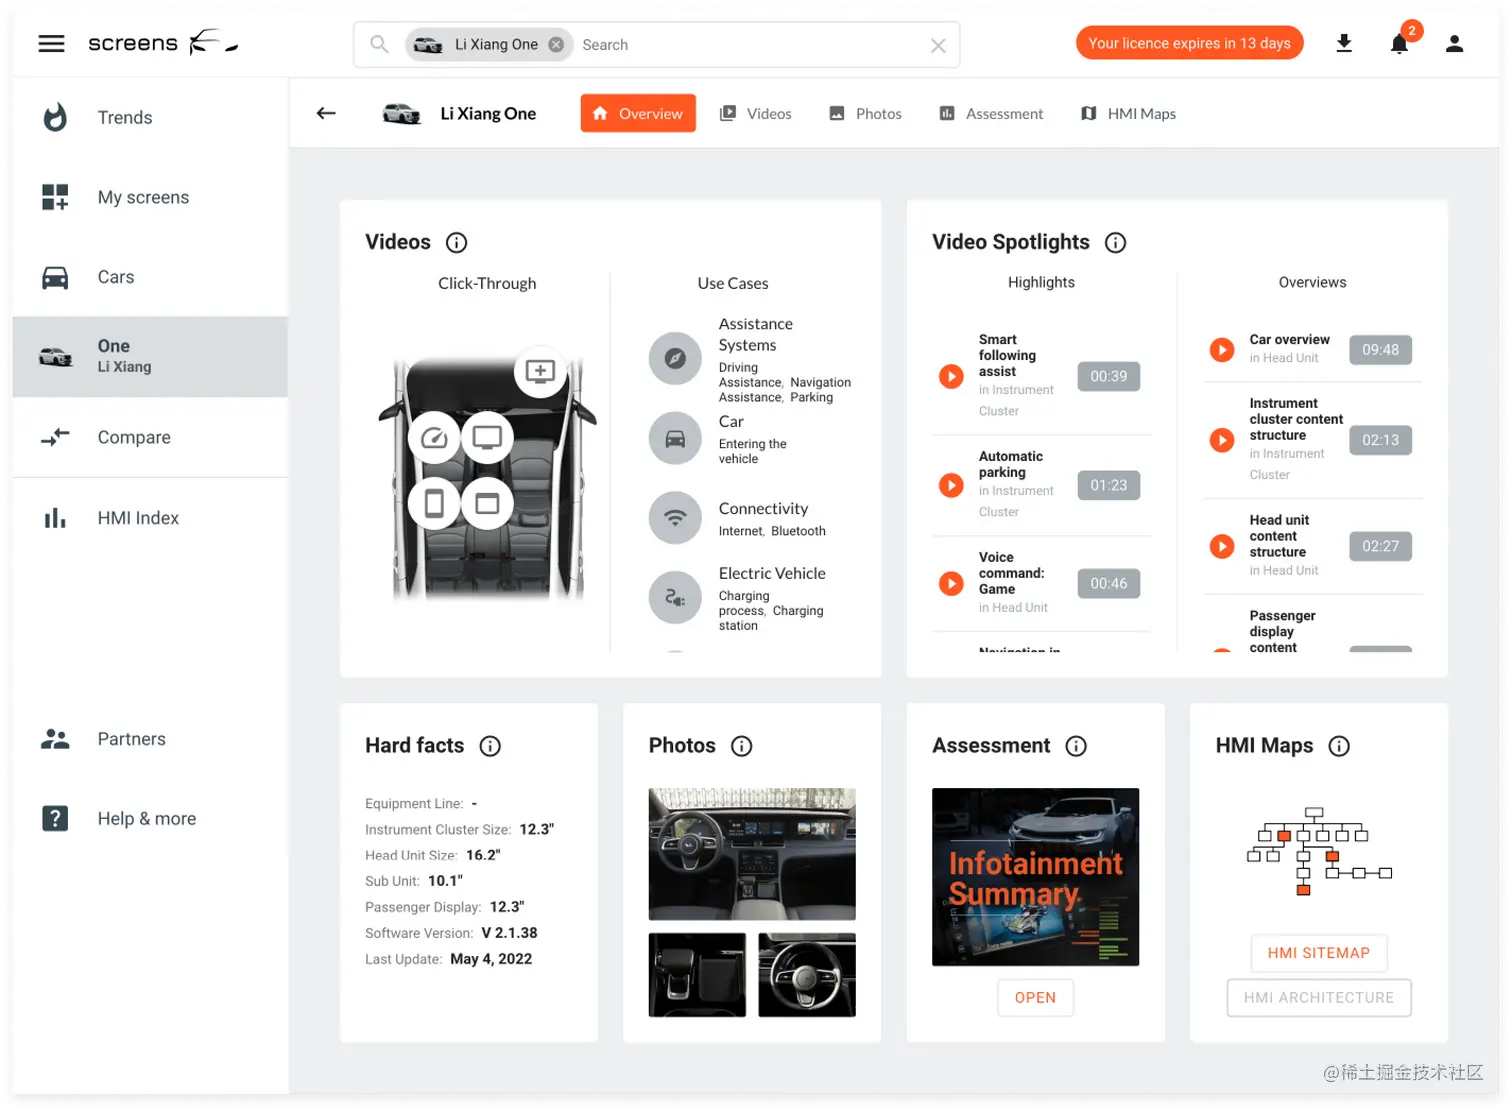Screen dimensions: 1512x1111
Task: Click the 09:48 duration badge
Action: tap(1380, 350)
